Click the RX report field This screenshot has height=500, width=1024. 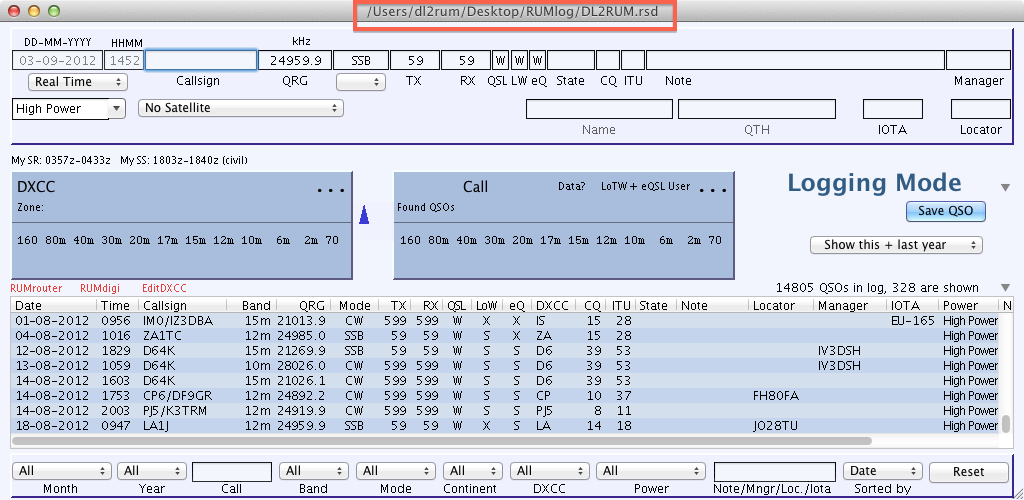click(466, 60)
